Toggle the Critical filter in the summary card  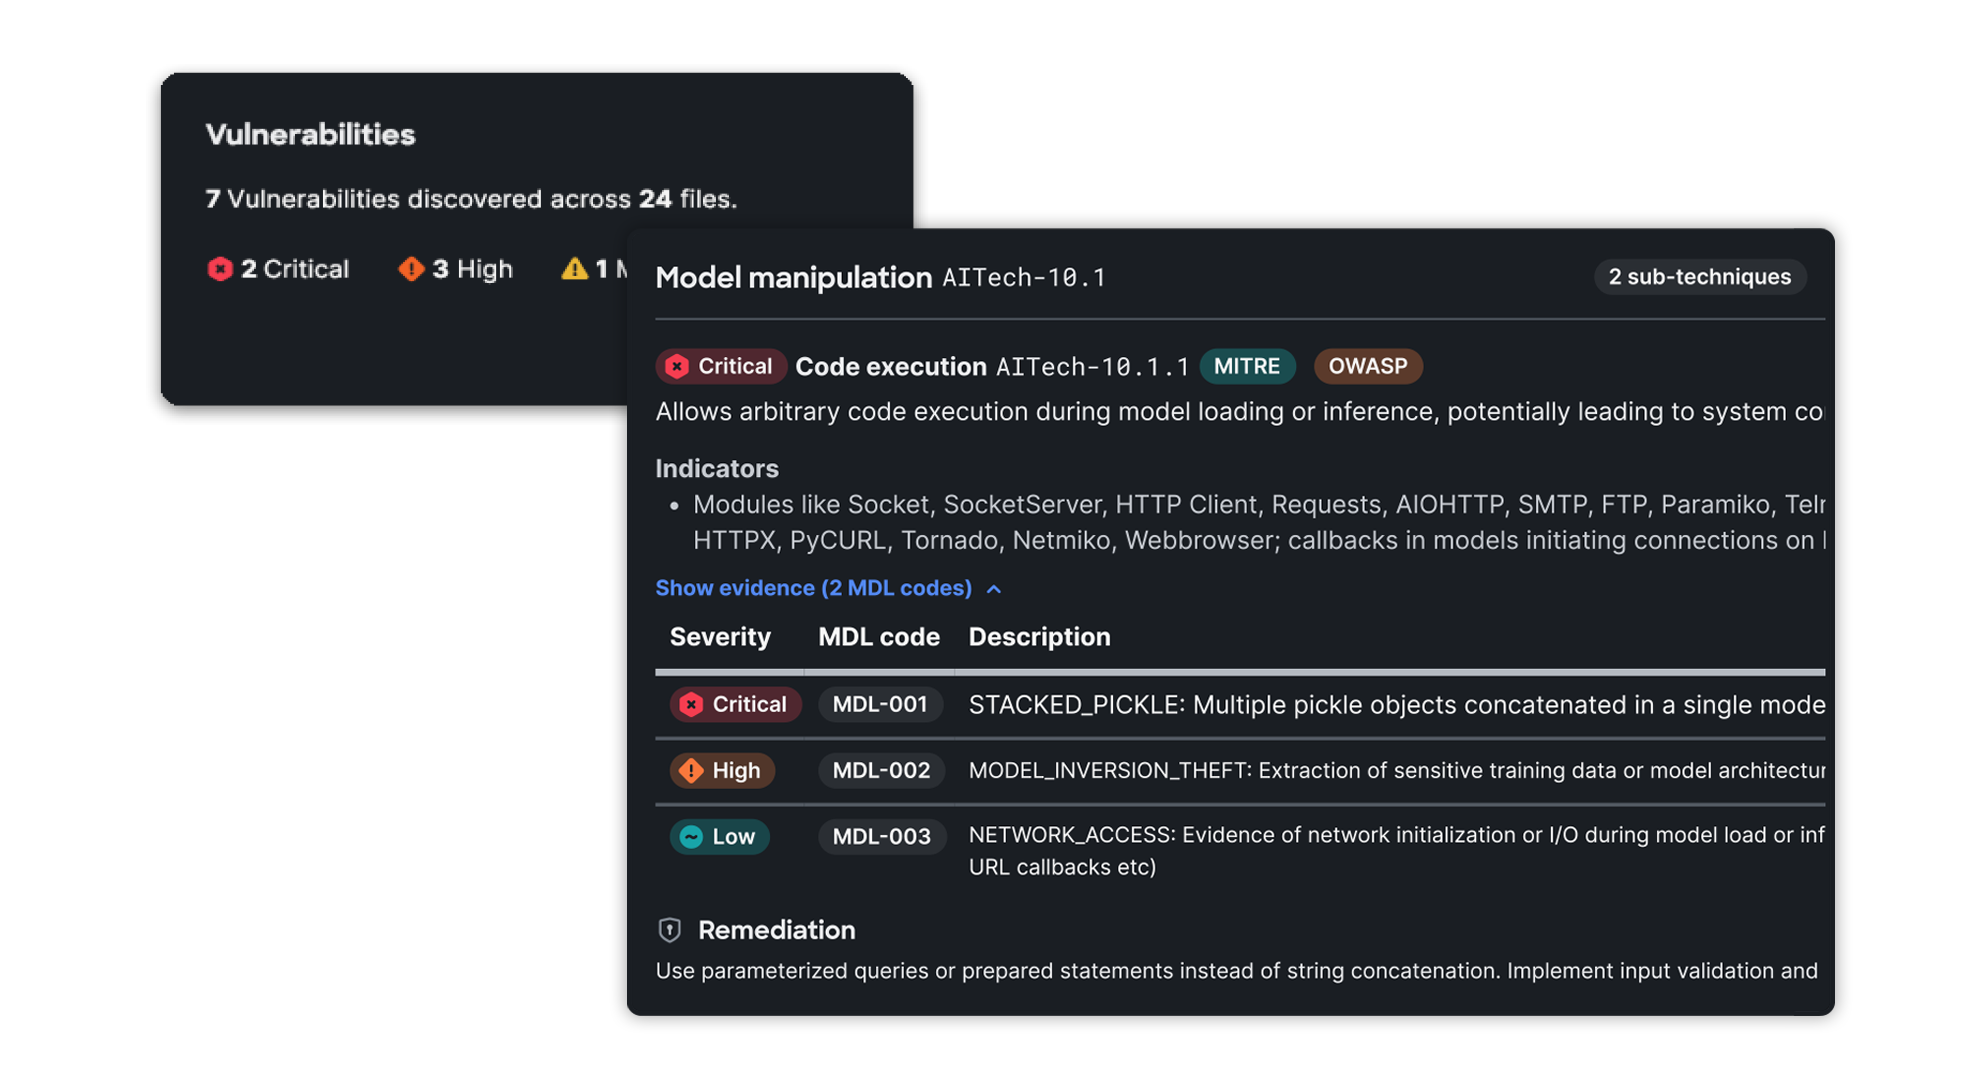pyautogui.click(x=277, y=268)
